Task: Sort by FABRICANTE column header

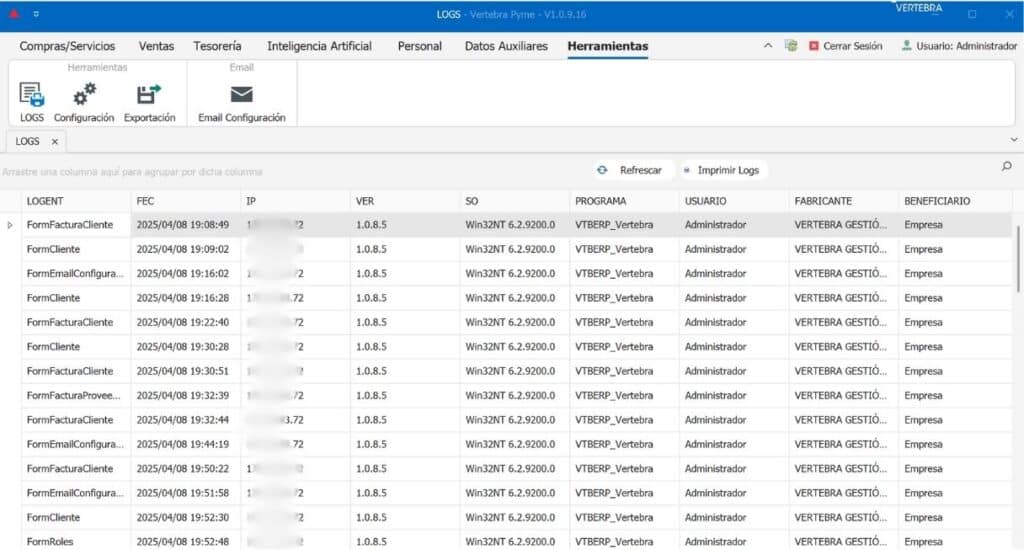Action: tap(844, 201)
